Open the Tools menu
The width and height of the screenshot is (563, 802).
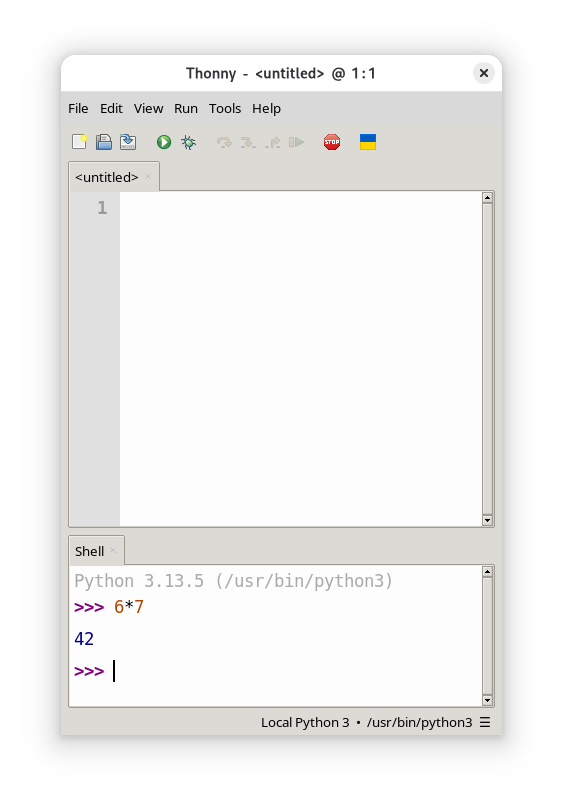[x=225, y=108]
